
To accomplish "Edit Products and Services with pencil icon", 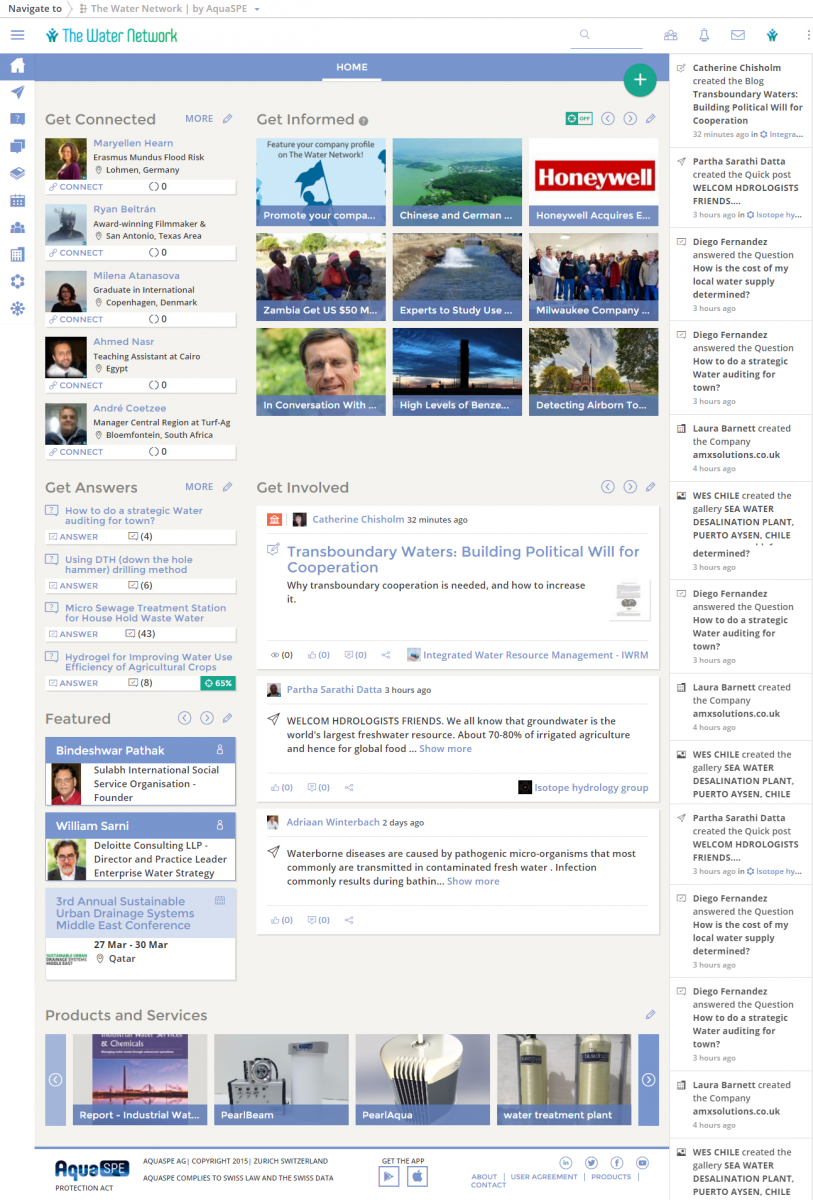I will (651, 1014).
